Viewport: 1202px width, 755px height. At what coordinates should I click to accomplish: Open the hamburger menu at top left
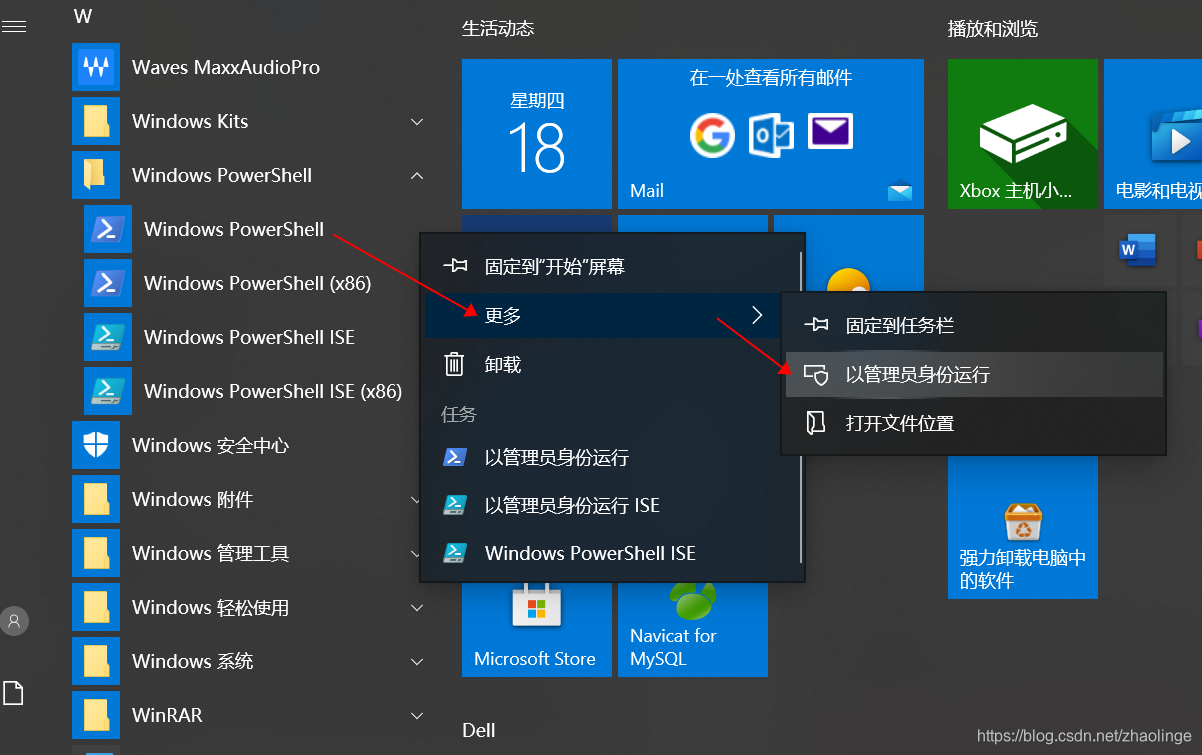click(x=14, y=27)
